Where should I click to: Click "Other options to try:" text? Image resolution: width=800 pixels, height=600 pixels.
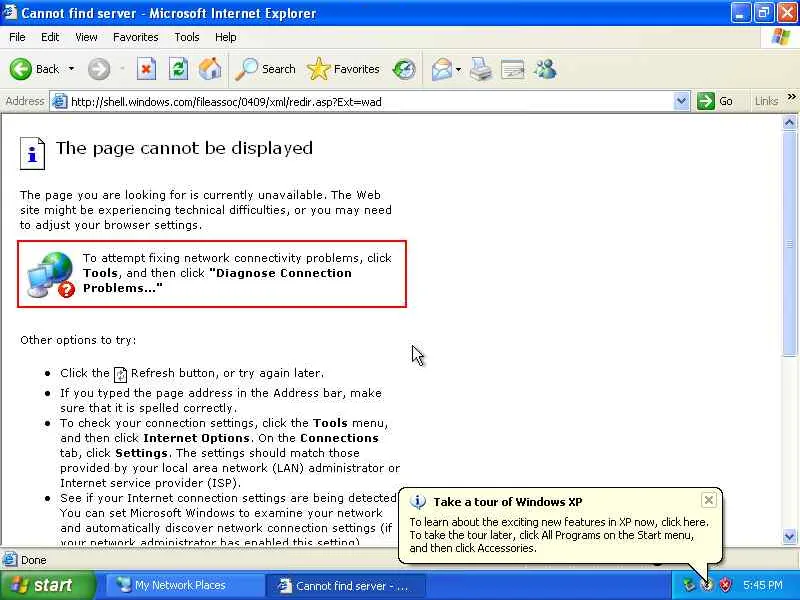click(x=79, y=340)
